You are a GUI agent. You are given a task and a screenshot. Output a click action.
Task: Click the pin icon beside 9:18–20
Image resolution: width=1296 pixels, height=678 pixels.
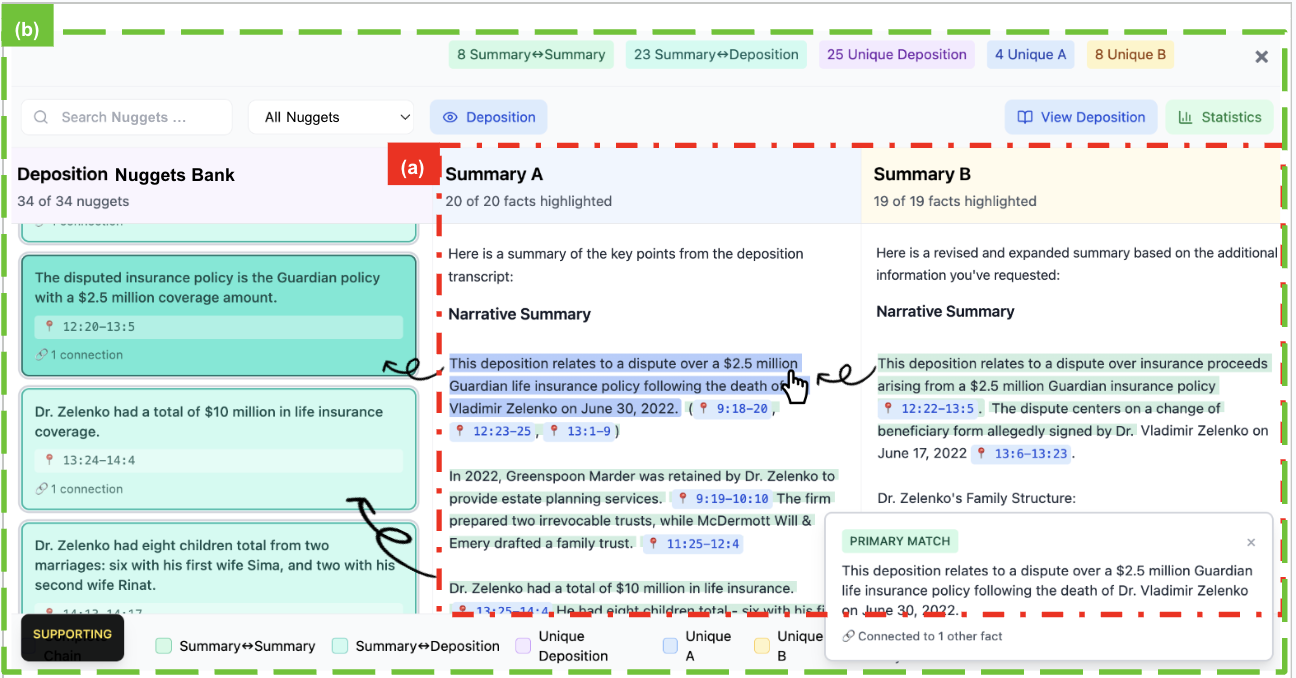point(704,409)
